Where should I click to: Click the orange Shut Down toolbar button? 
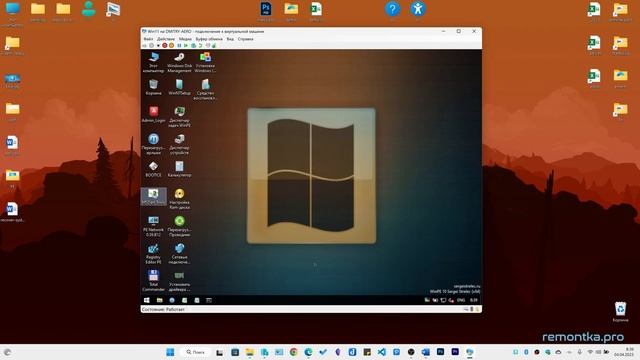[171, 45]
